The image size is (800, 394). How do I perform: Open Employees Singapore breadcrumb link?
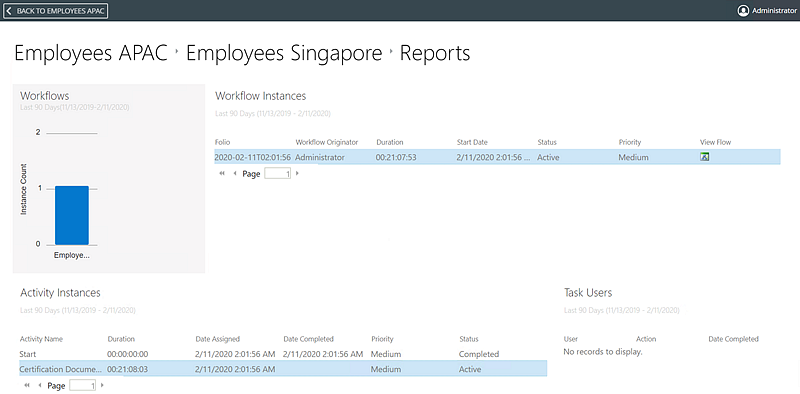coord(284,53)
